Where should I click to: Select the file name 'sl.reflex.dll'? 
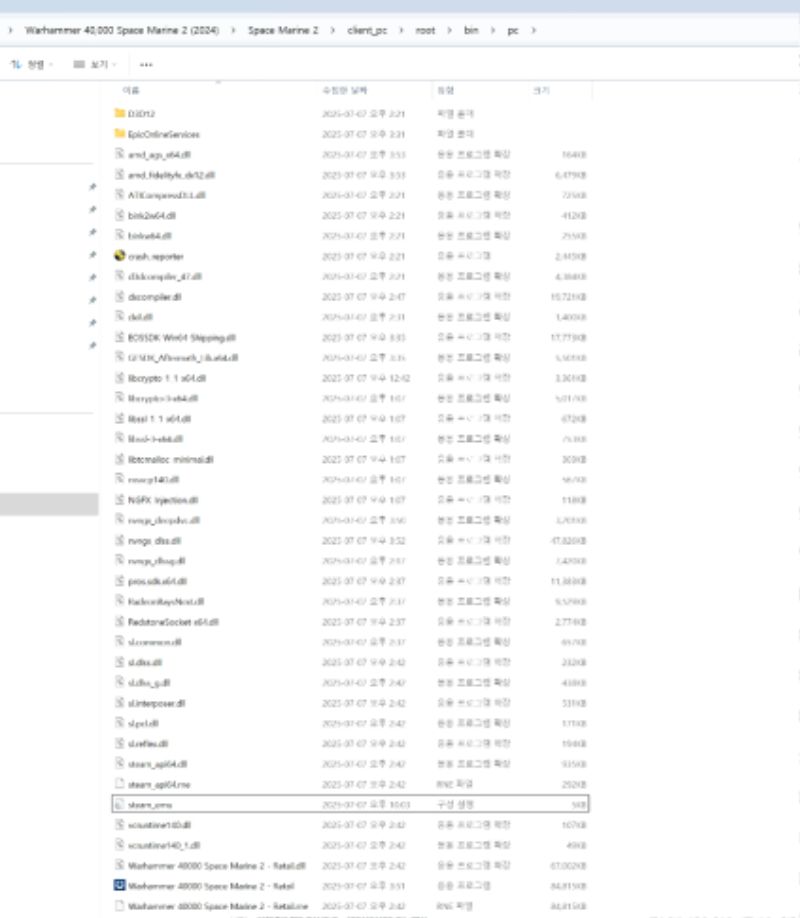[x=148, y=744]
